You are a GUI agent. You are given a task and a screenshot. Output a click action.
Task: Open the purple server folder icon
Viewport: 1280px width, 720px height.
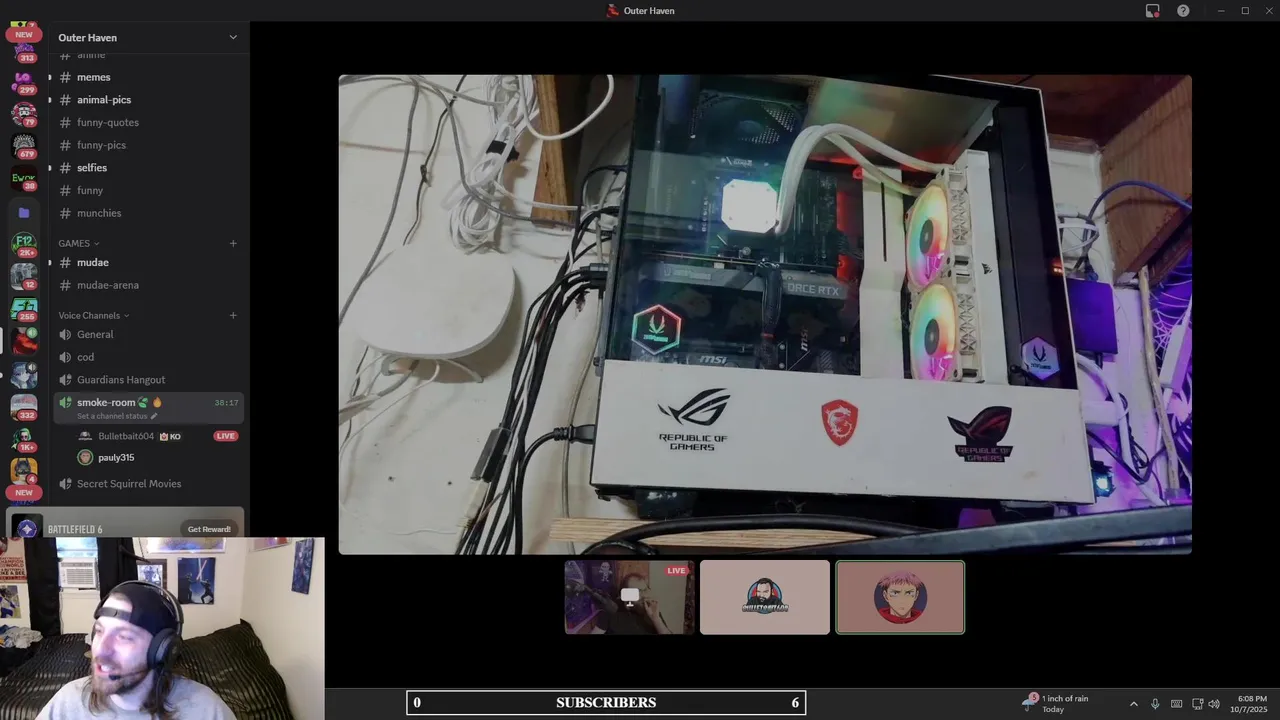pyautogui.click(x=24, y=212)
